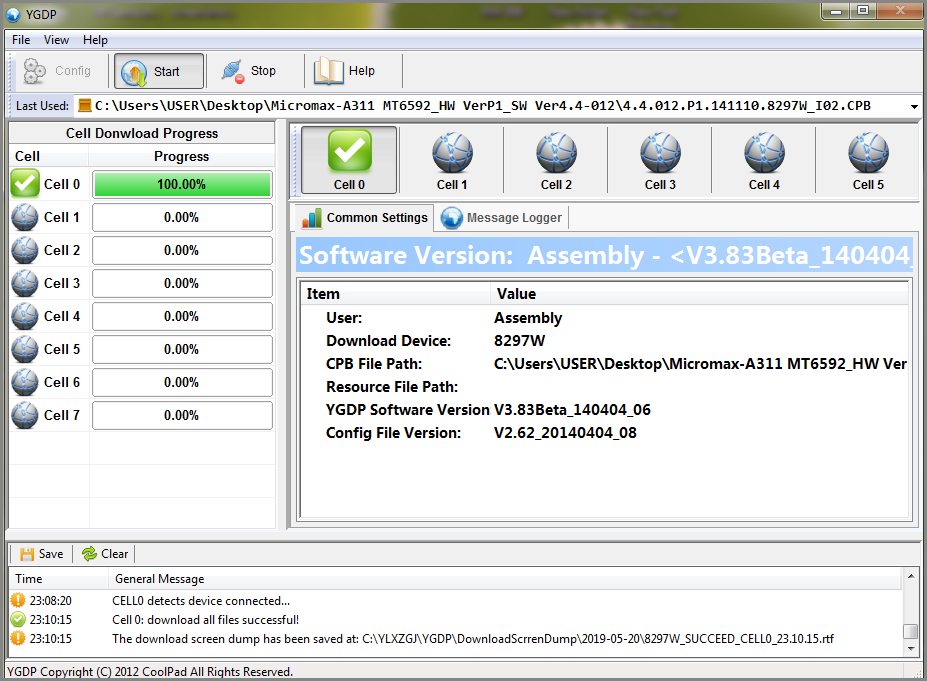
Task: Click the log scrollbar thumb
Action: tap(910, 631)
